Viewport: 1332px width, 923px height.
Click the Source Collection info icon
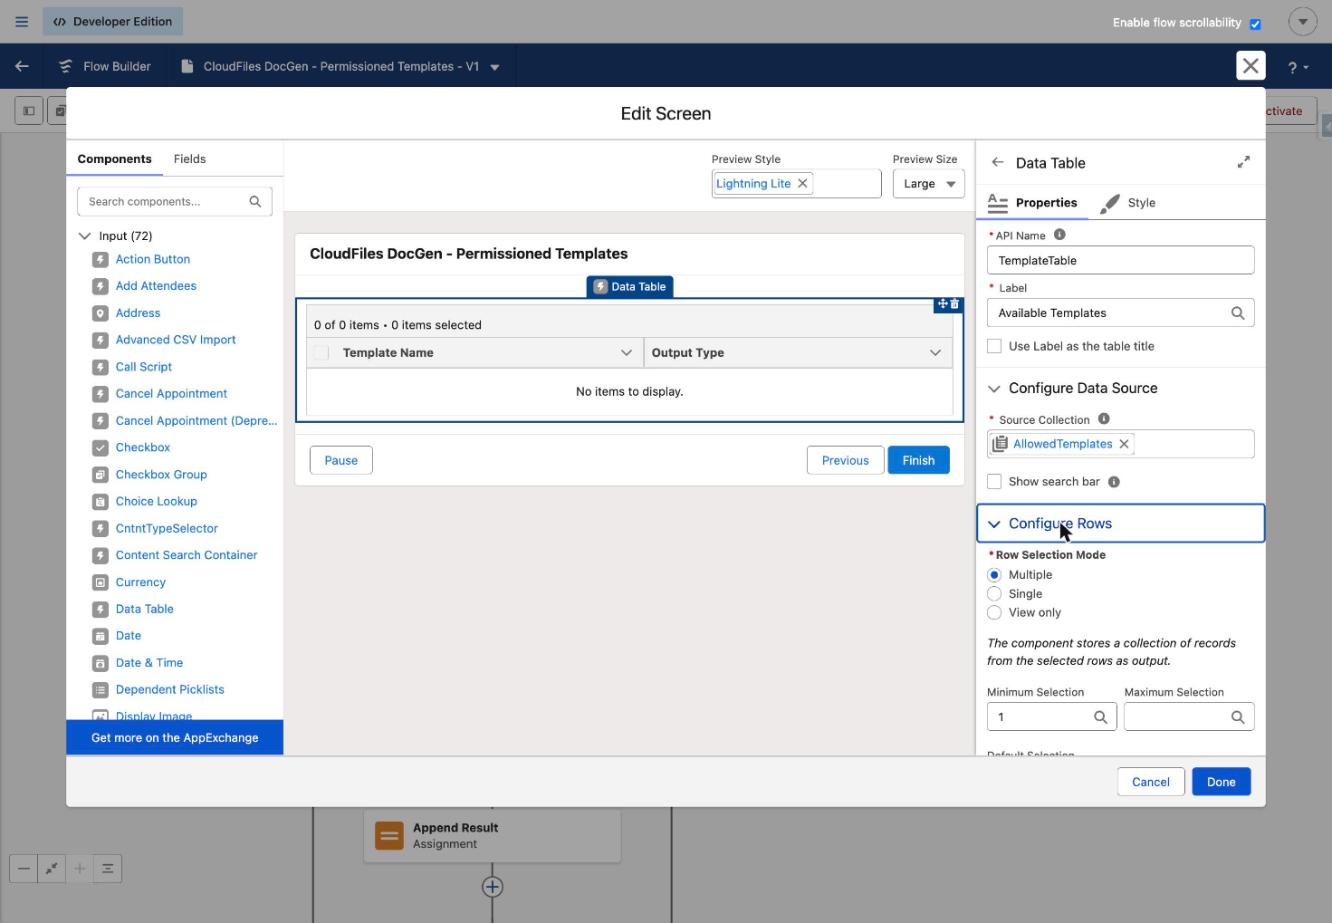(1103, 419)
